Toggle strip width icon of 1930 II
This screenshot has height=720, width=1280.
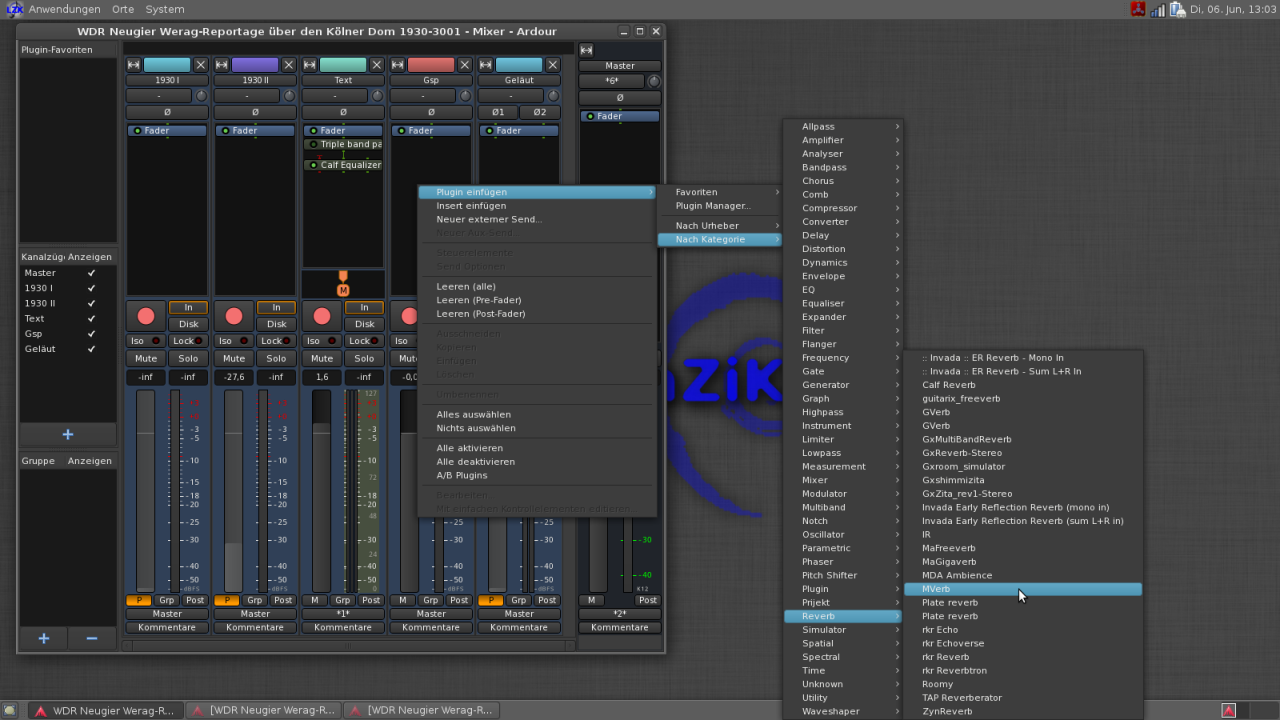click(x=222, y=65)
